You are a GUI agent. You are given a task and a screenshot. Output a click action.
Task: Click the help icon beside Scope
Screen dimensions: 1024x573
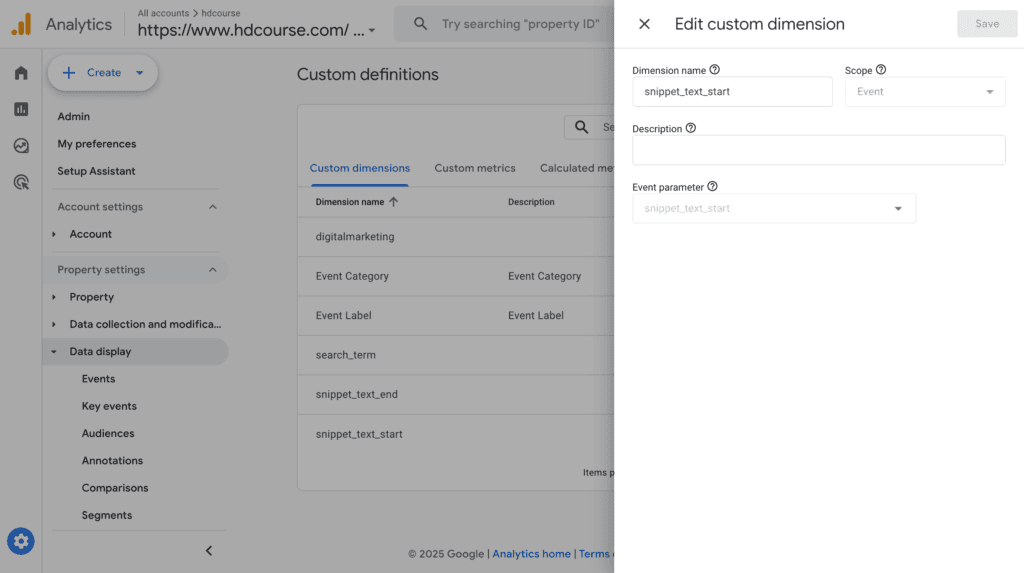881,70
